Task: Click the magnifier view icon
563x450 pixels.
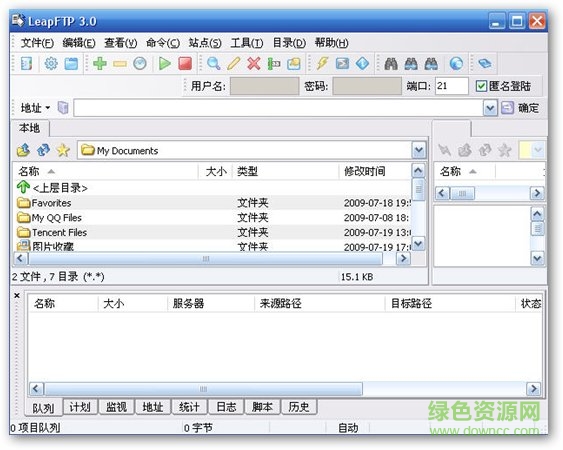Action: point(214,64)
